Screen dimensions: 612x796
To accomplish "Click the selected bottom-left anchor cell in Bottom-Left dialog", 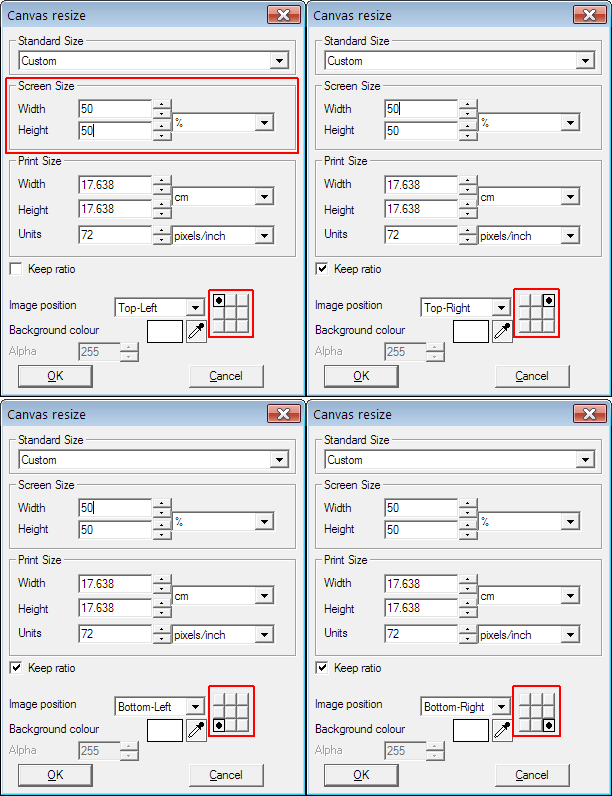I will pyautogui.click(x=219, y=725).
